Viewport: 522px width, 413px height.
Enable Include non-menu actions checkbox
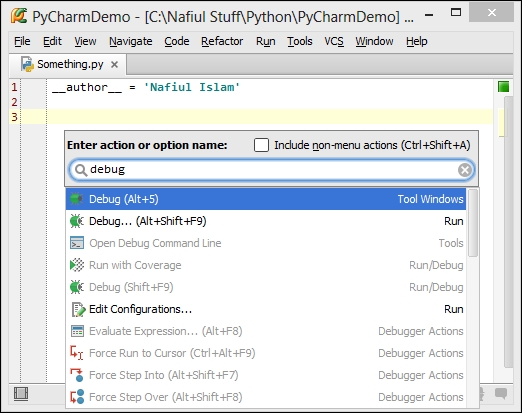(x=261, y=145)
